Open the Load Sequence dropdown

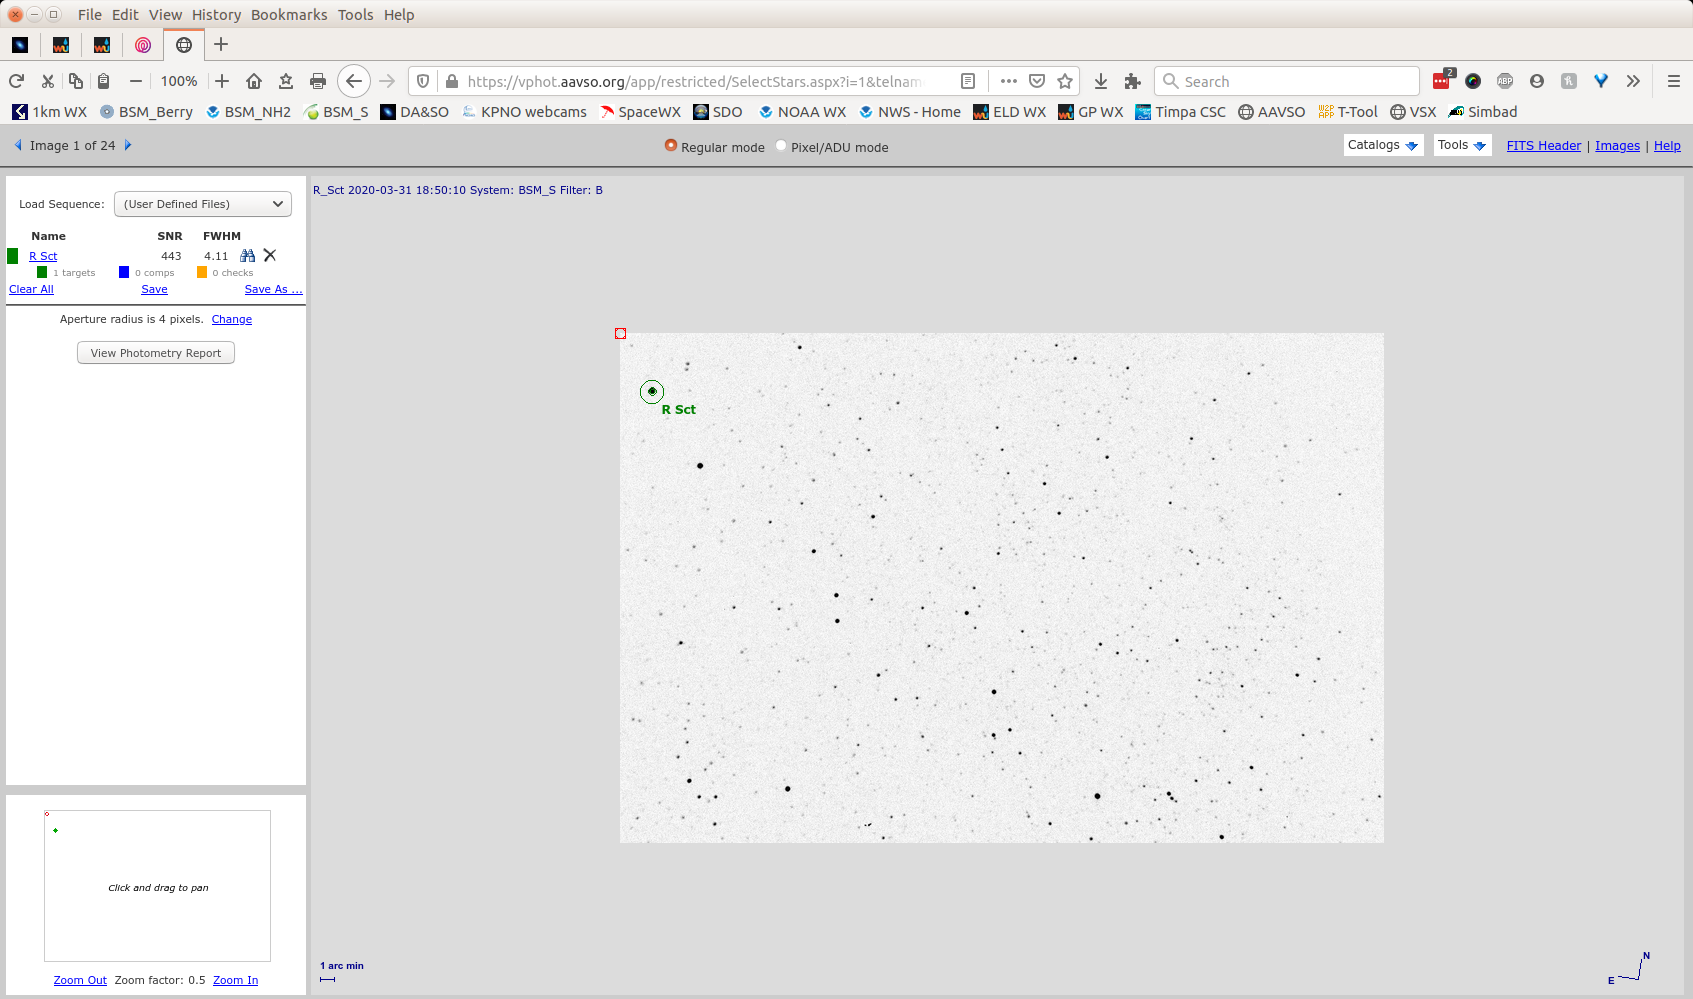[203, 204]
